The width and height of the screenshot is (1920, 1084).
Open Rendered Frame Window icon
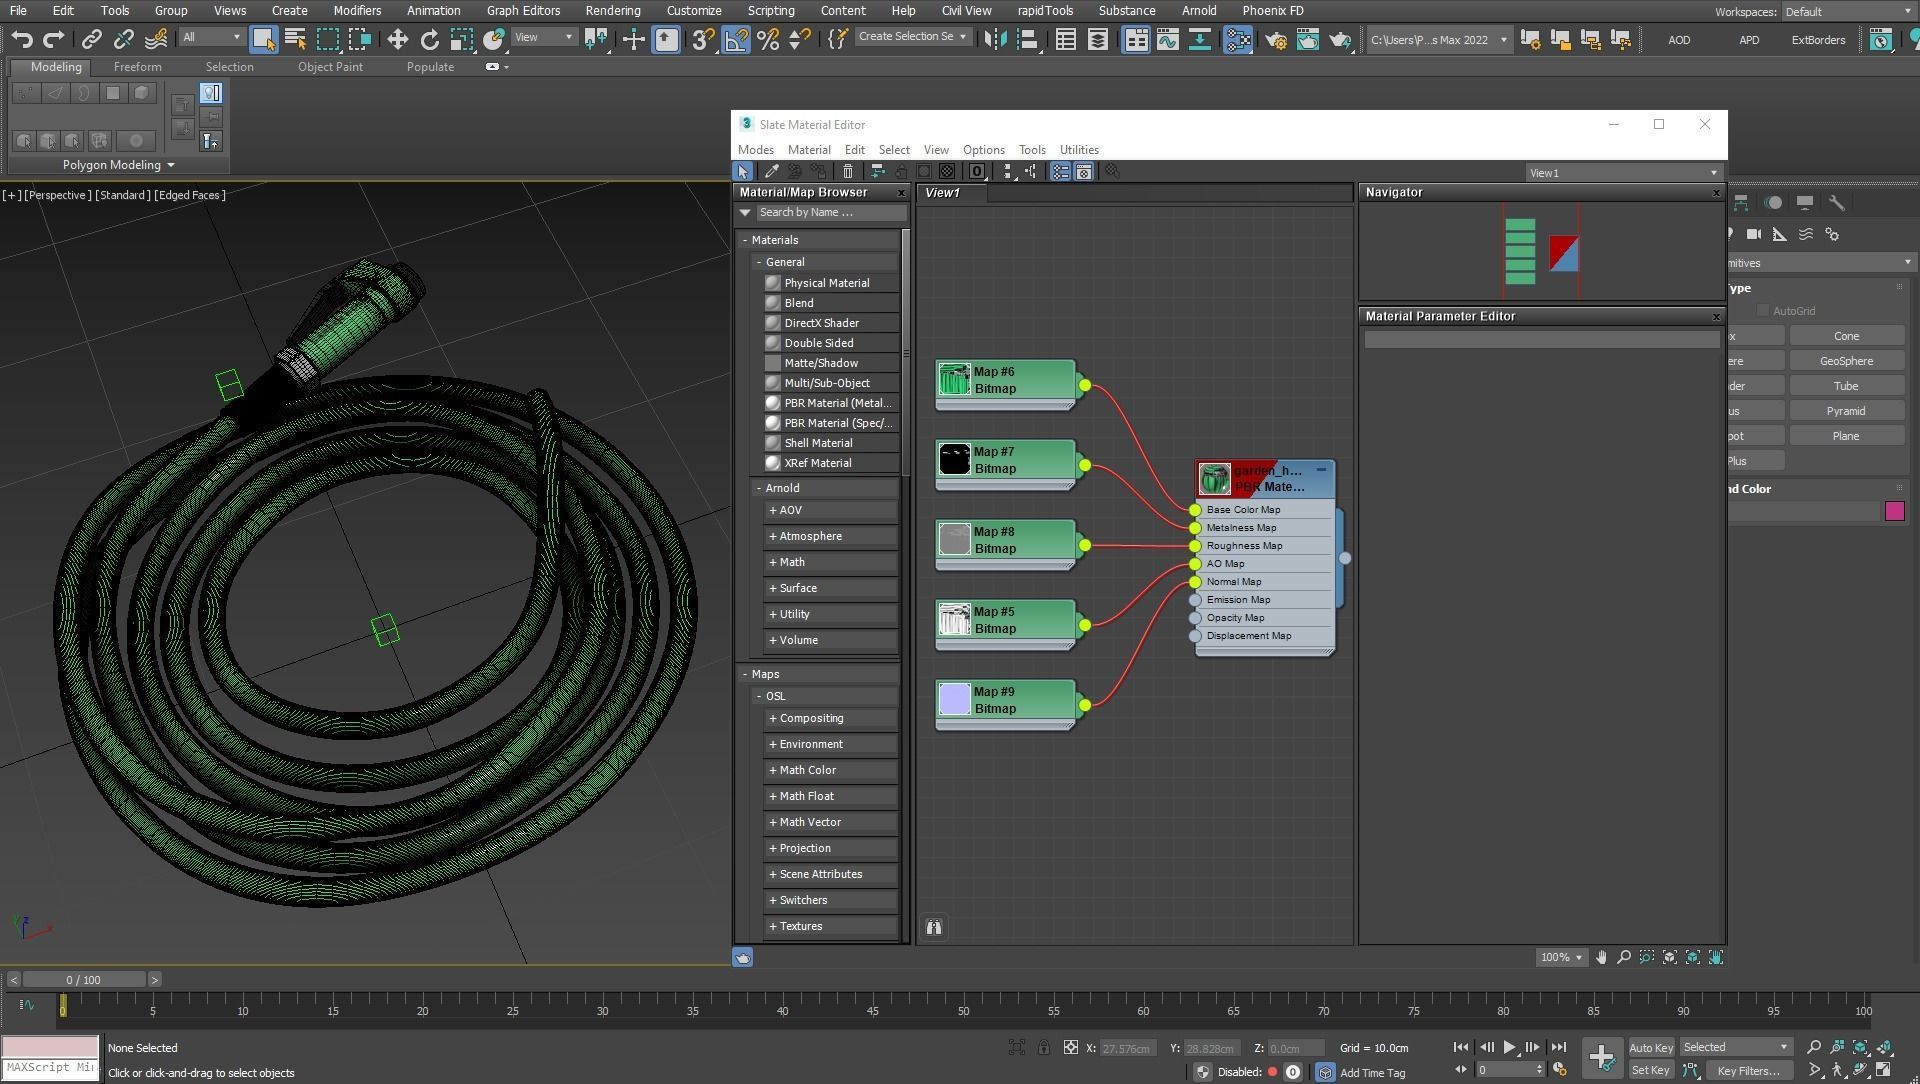(x=1308, y=39)
